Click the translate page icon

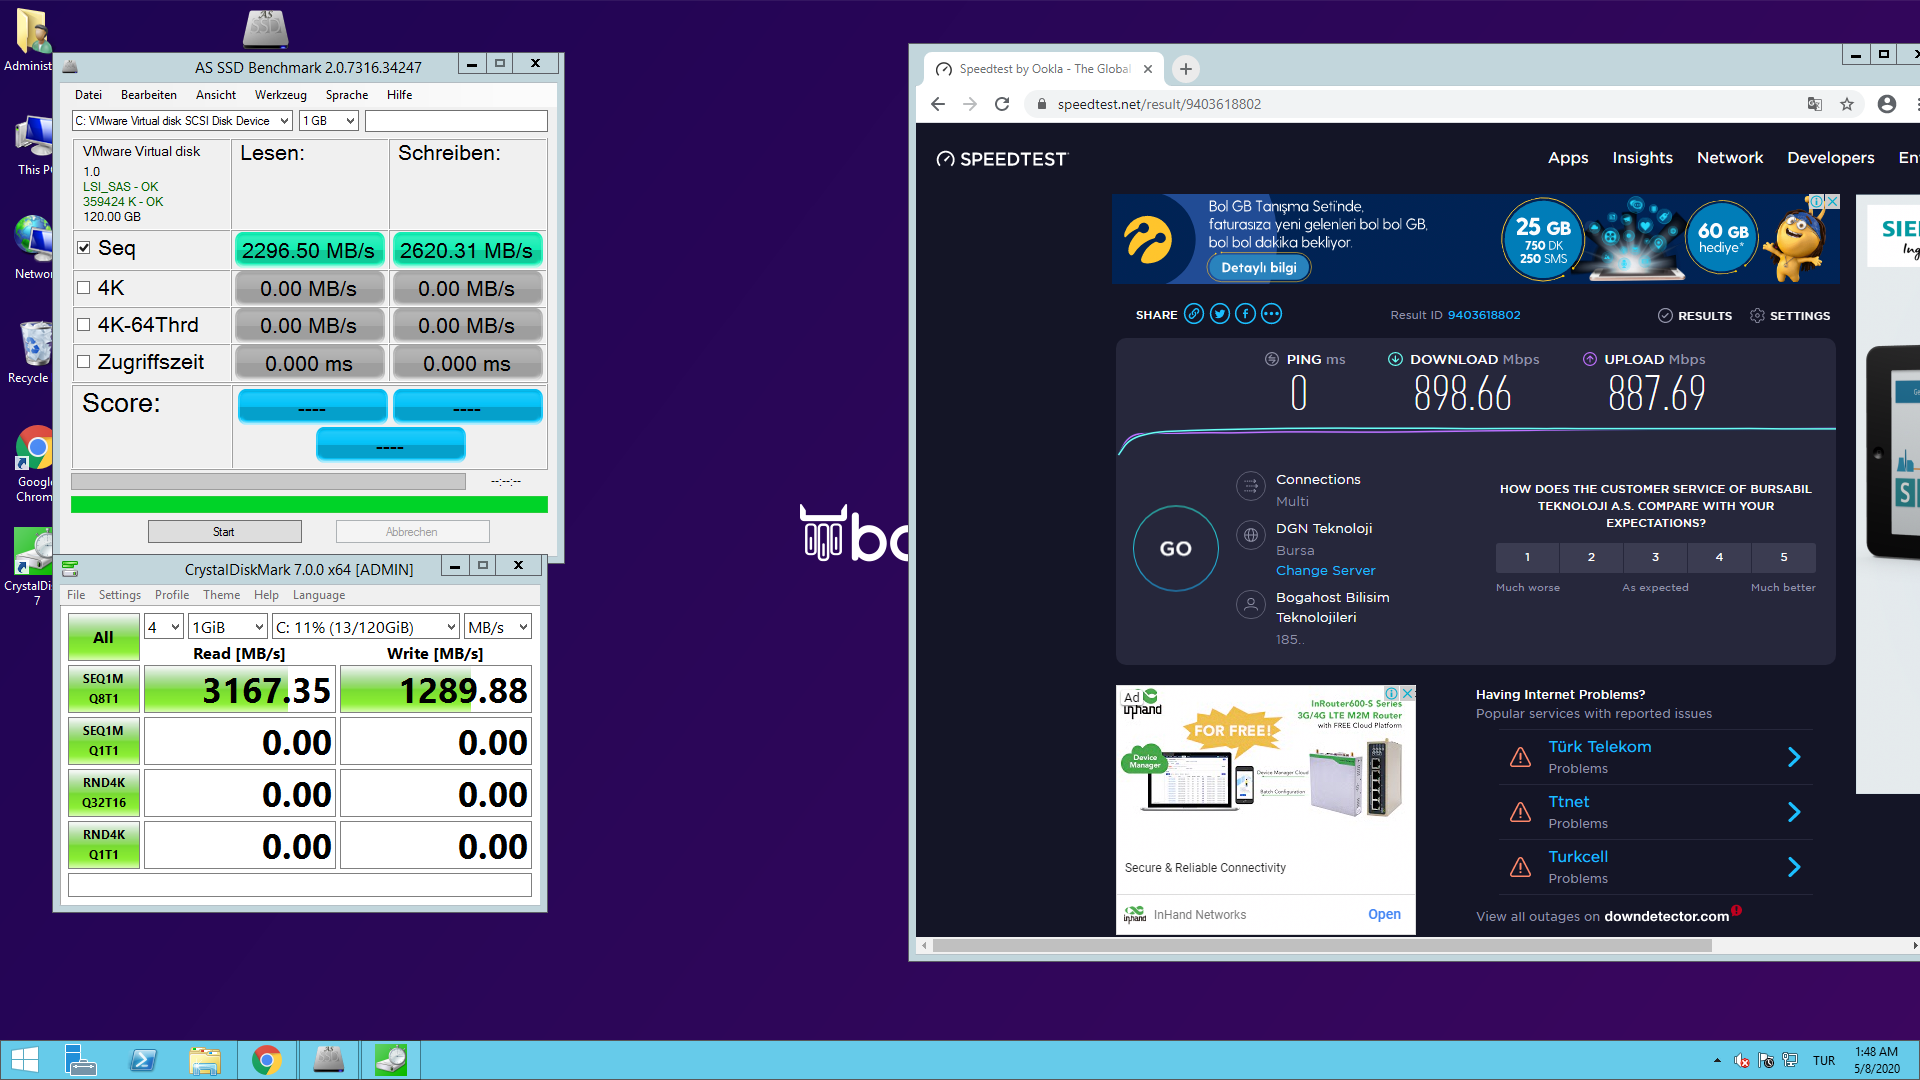(x=1815, y=104)
